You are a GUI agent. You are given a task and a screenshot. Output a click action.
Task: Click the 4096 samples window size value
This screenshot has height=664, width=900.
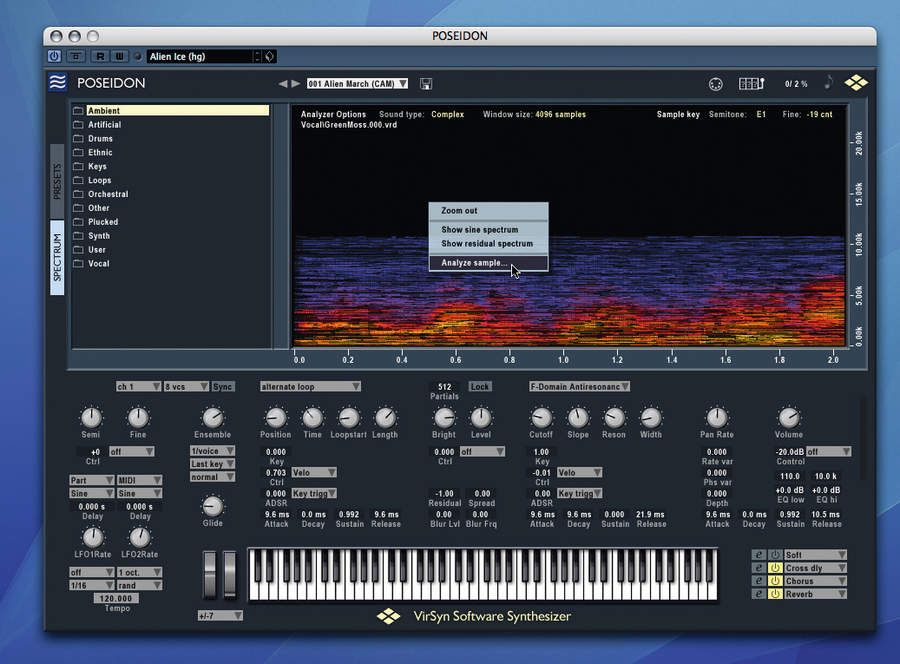coord(560,114)
